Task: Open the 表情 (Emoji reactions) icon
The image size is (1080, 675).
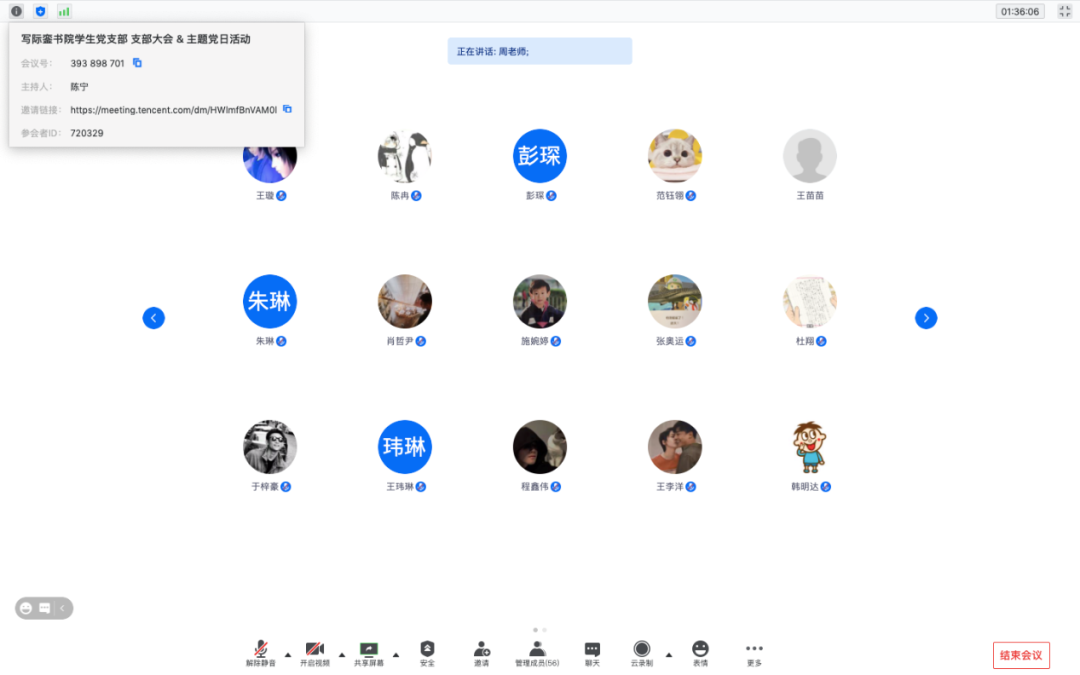Action: 700,650
